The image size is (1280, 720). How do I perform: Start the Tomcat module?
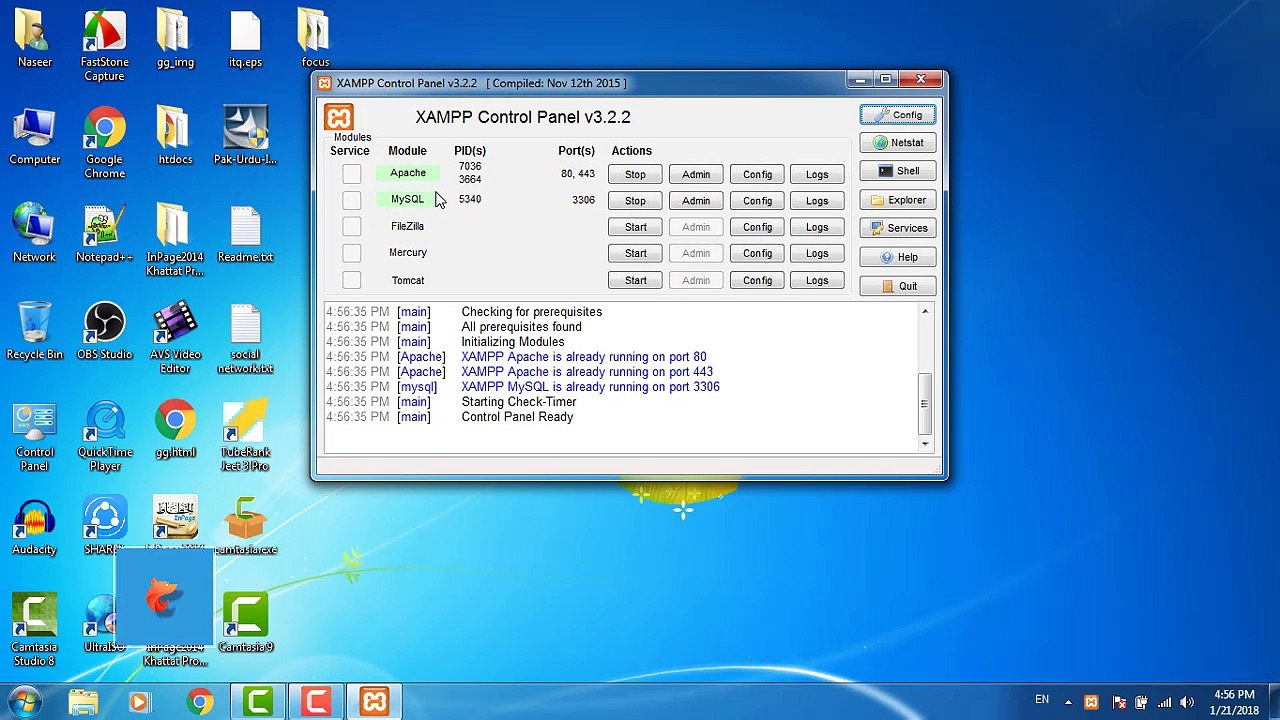pos(635,280)
